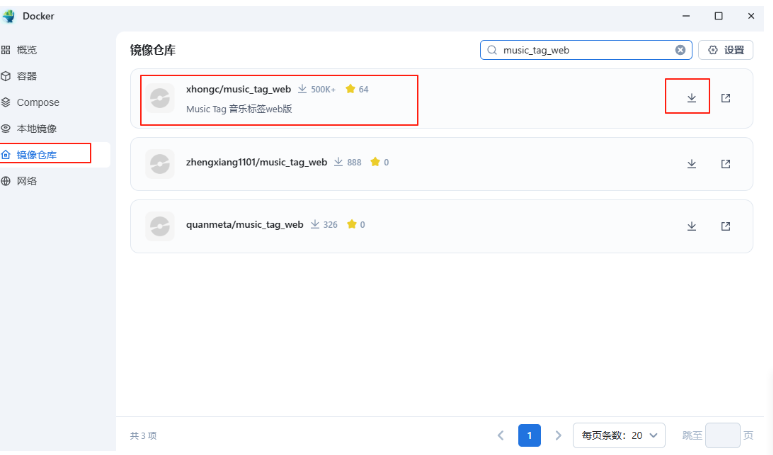Go to previous page arrow
Viewport: 773px width, 455px height.
coord(501,435)
